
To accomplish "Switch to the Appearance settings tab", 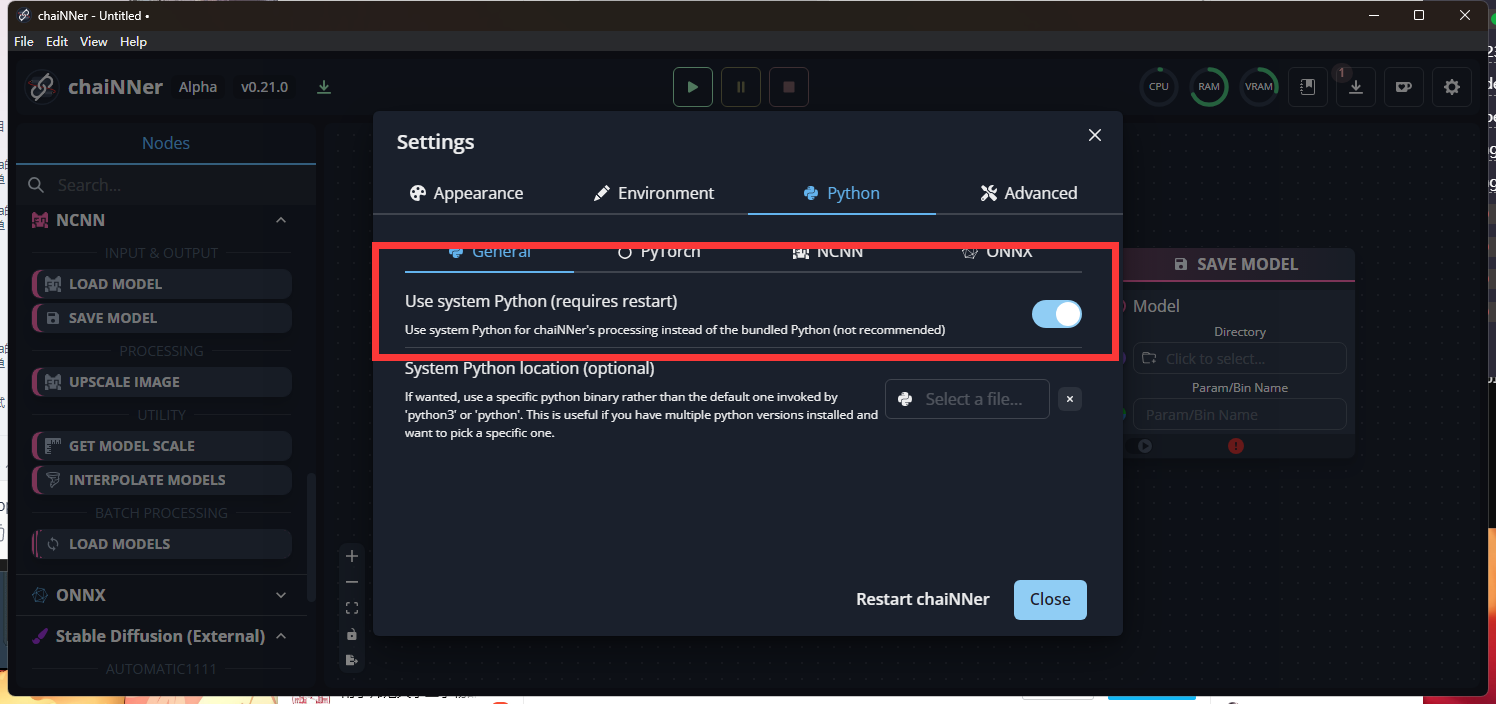I will click(x=467, y=193).
